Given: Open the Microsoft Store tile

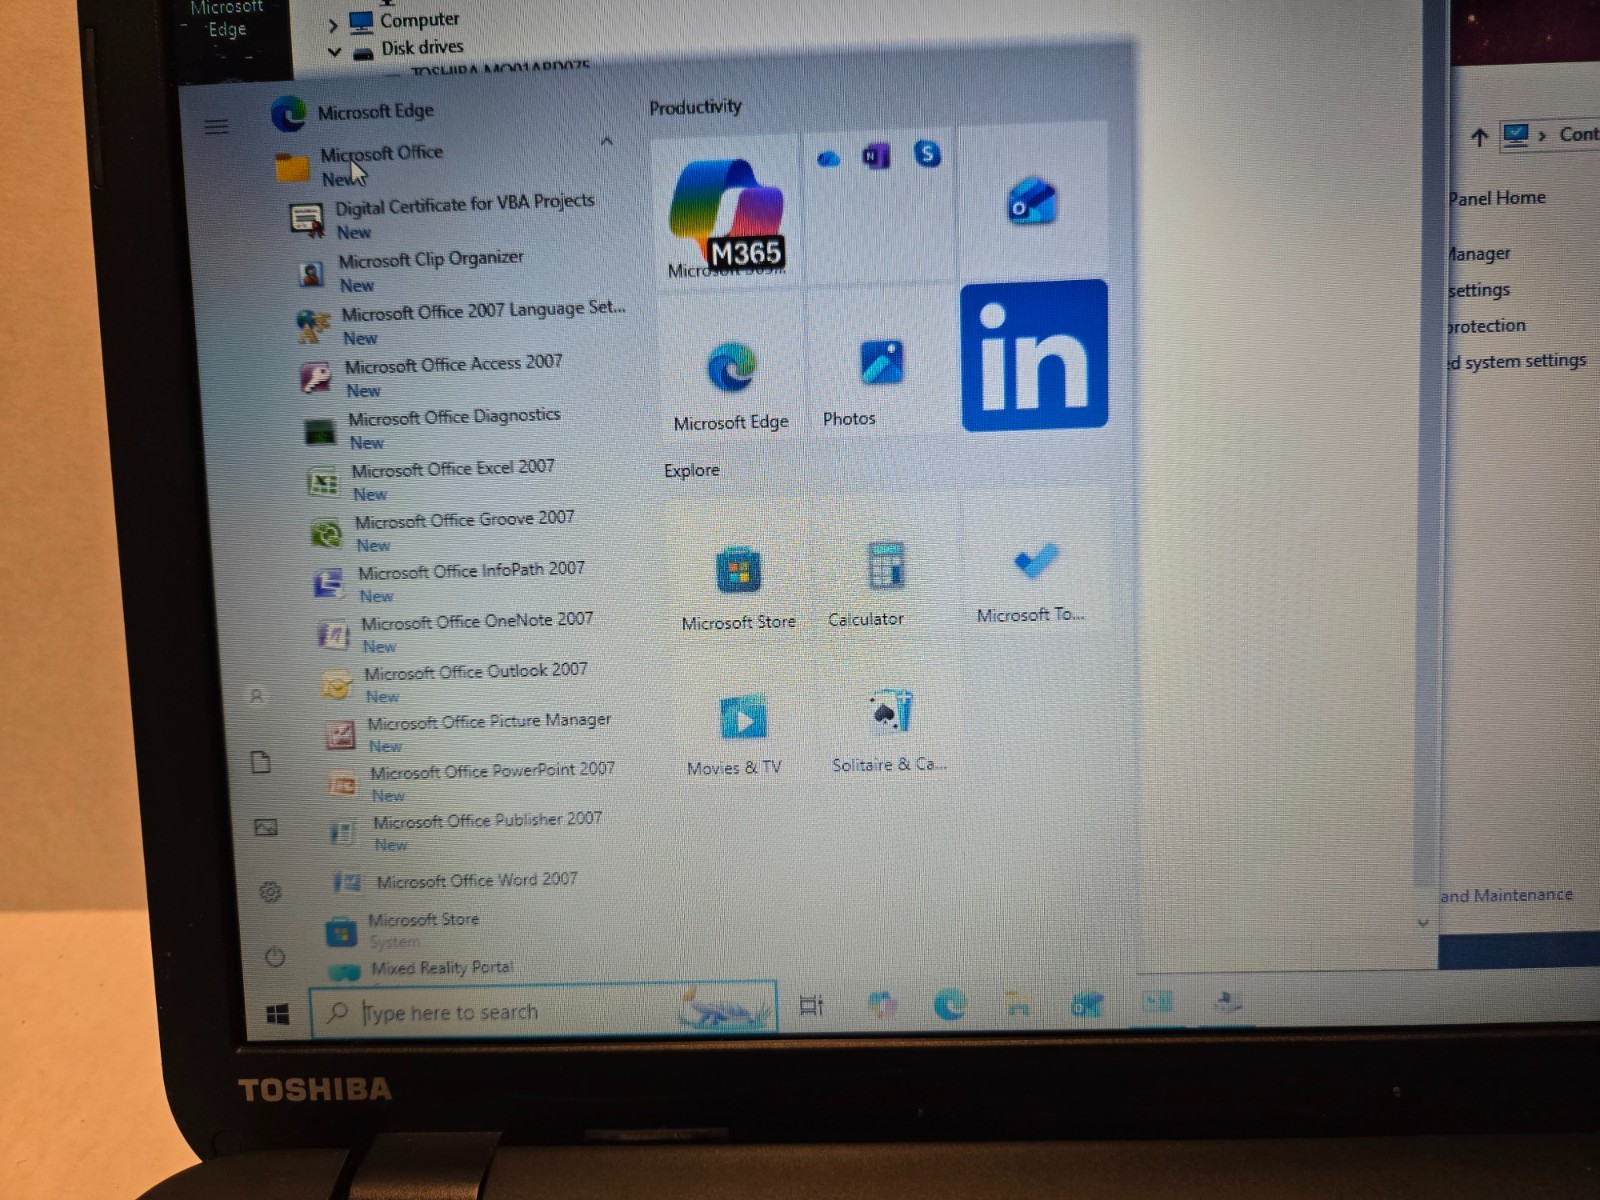Looking at the screenshot, I should pyautogui.click(x=739, y=574).
